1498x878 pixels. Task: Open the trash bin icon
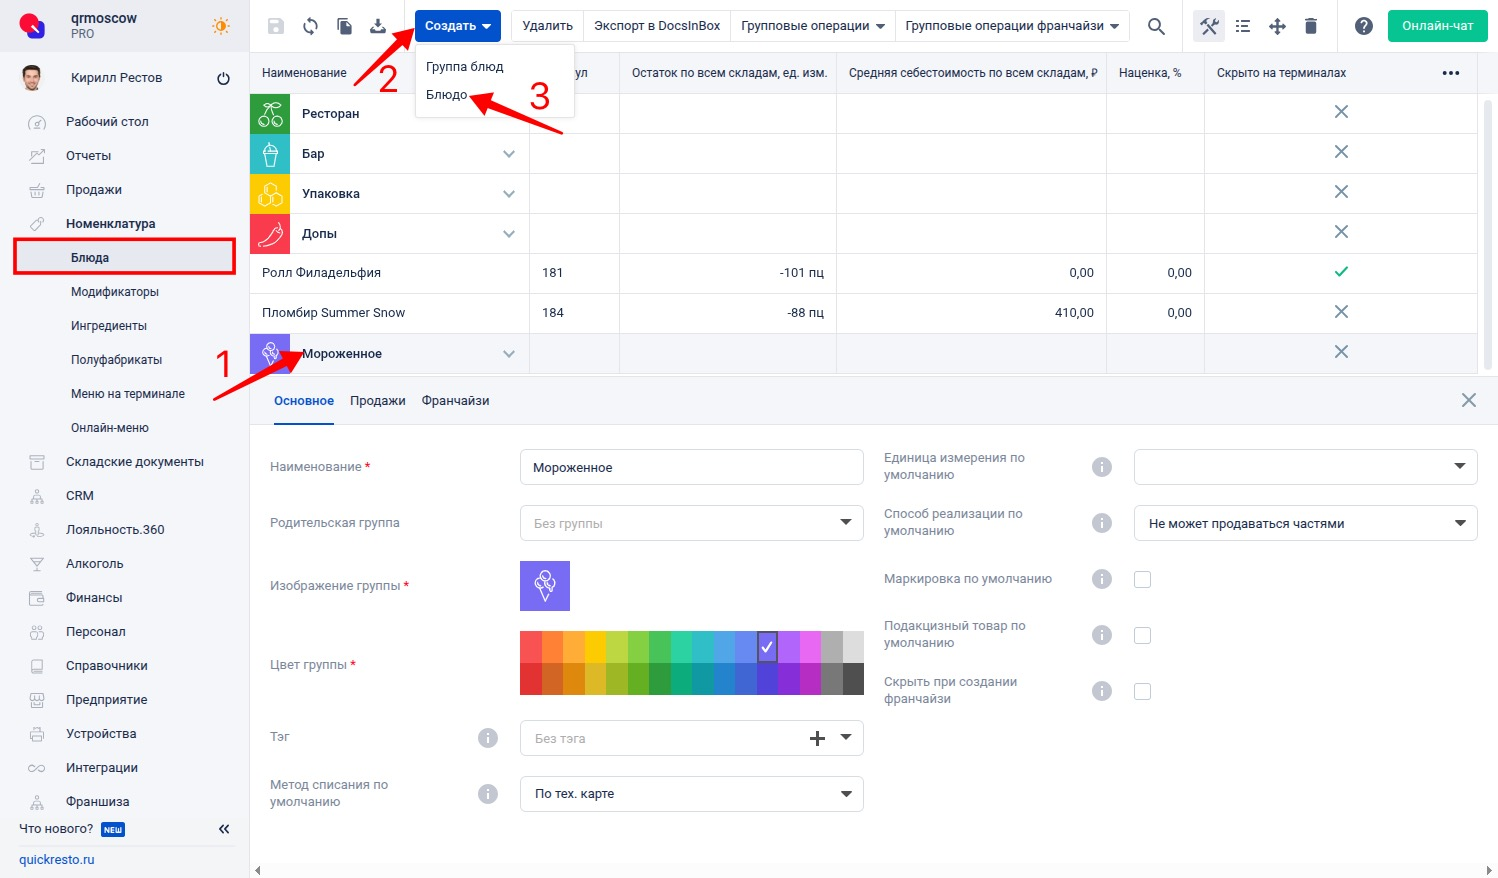click(1311, 26)
